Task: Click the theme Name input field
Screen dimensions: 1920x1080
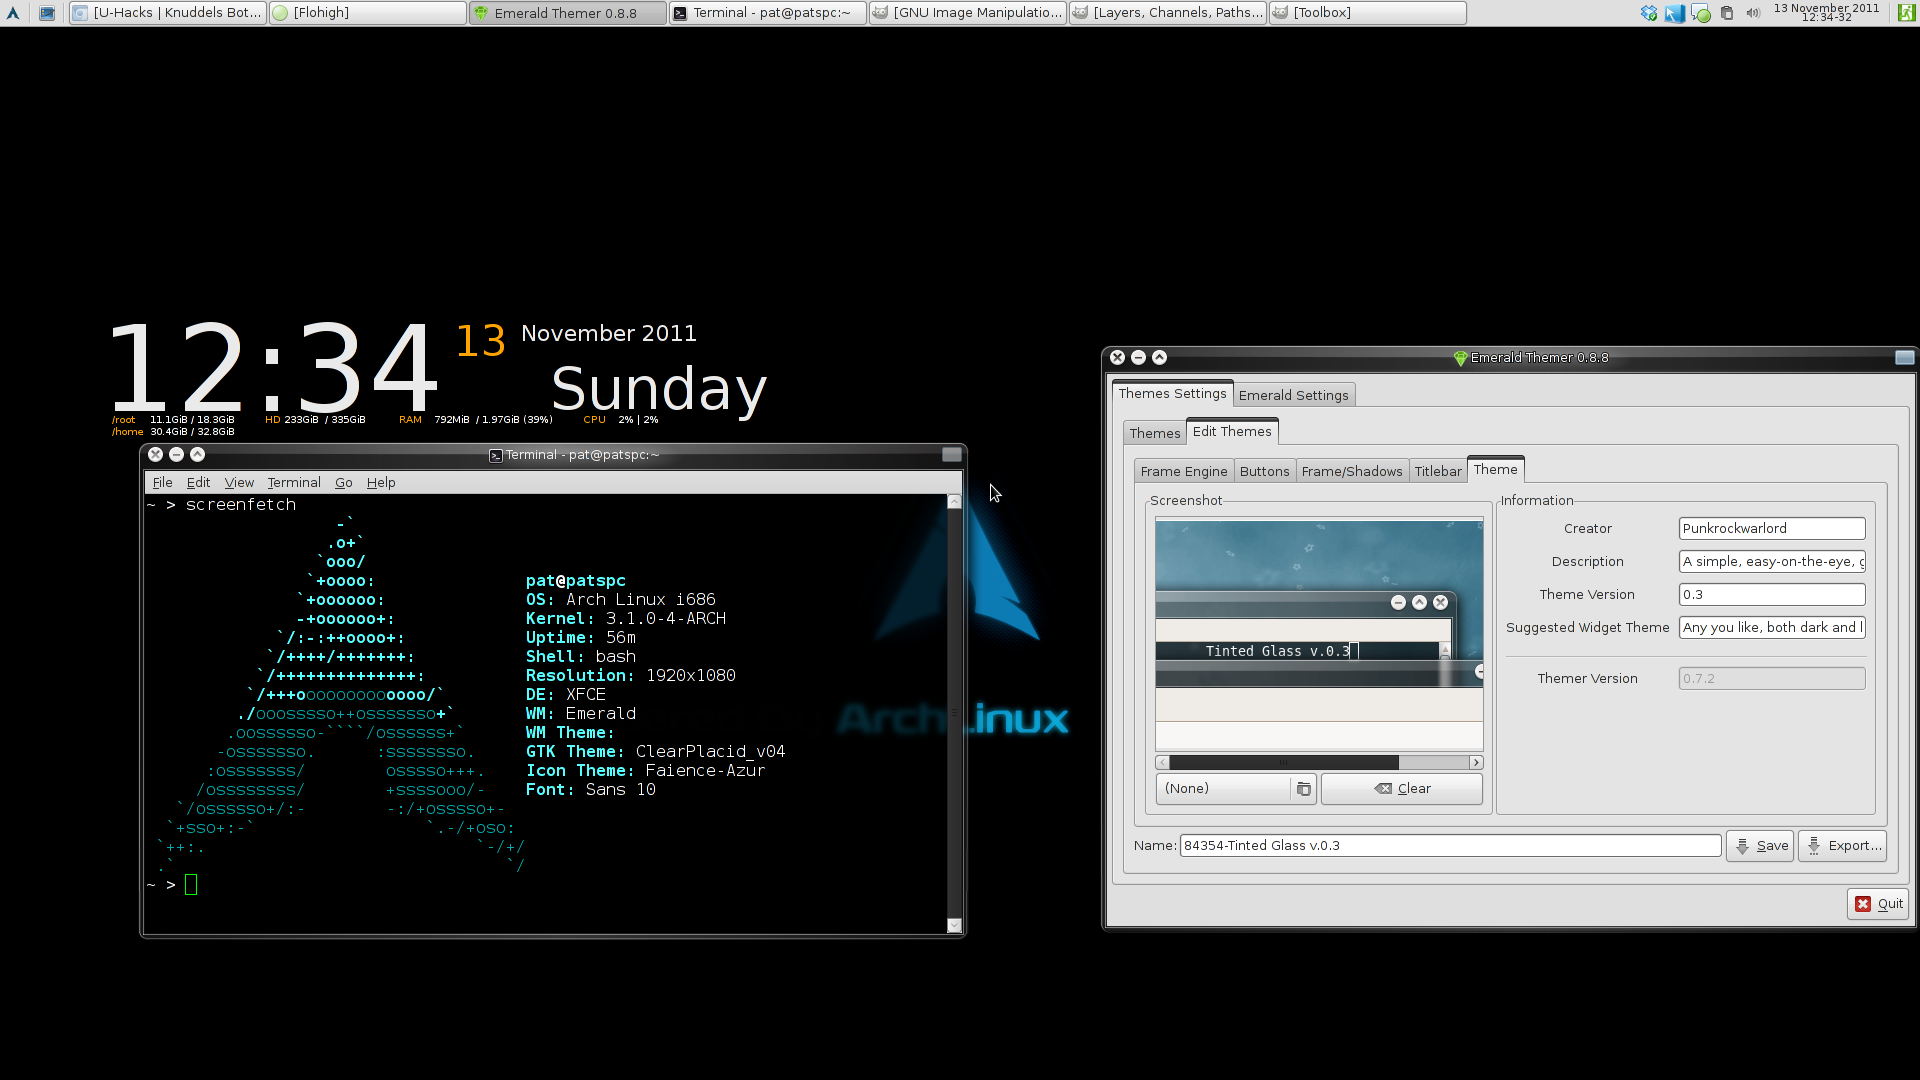Action: tap(1450, 846)
